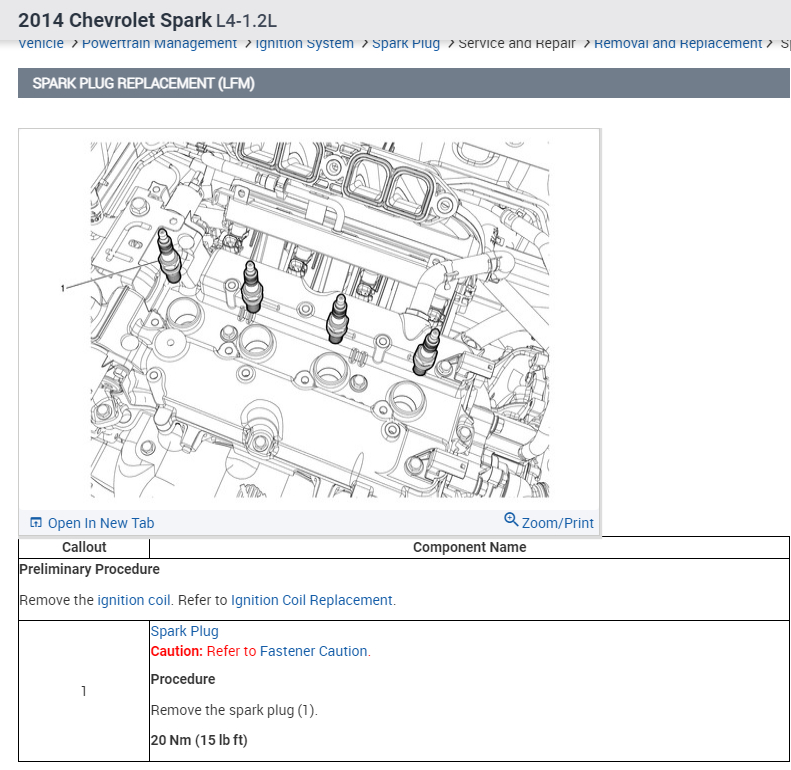This screenshot has height=770, width=791.
Task: Click the magnifier icon beside Zoom/Print
Action: coord(511,519)
